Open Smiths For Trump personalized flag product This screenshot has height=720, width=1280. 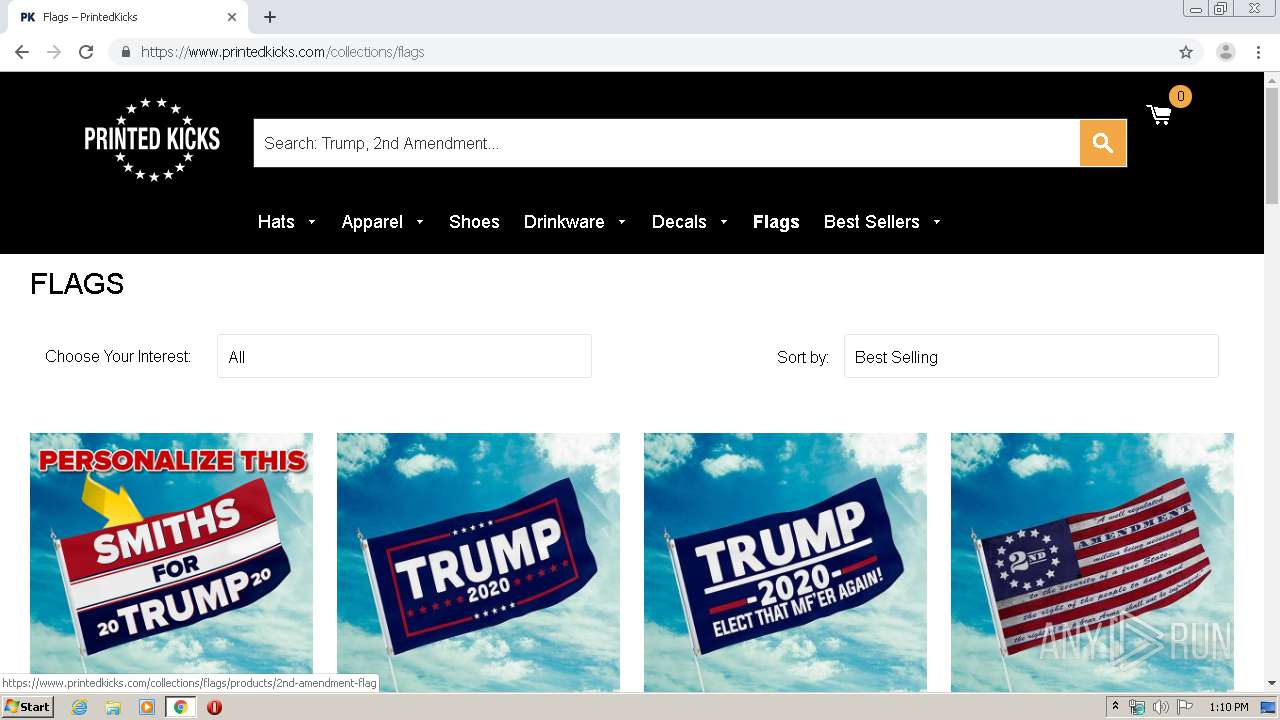coord(171,562)
